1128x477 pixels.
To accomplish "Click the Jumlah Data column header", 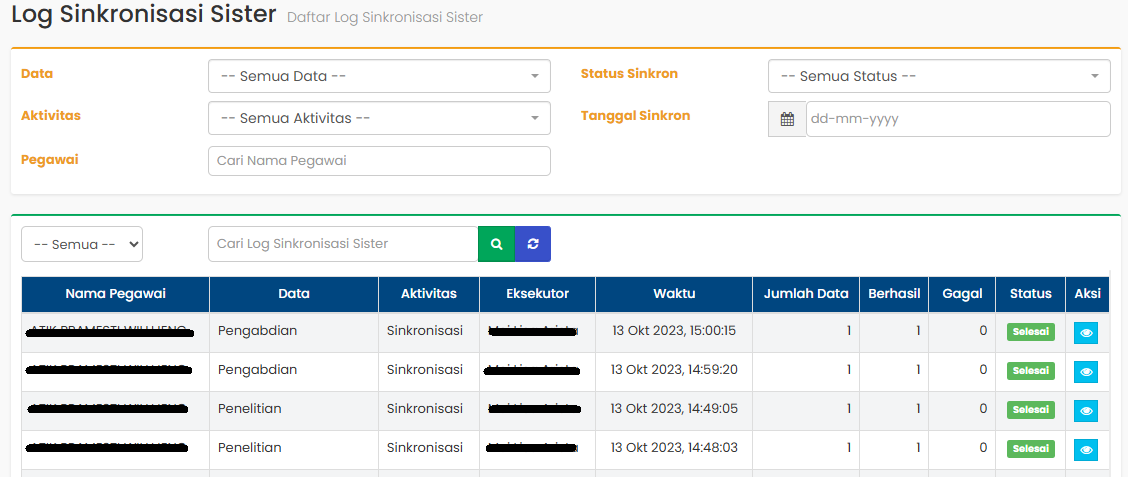I will point(806,294).
